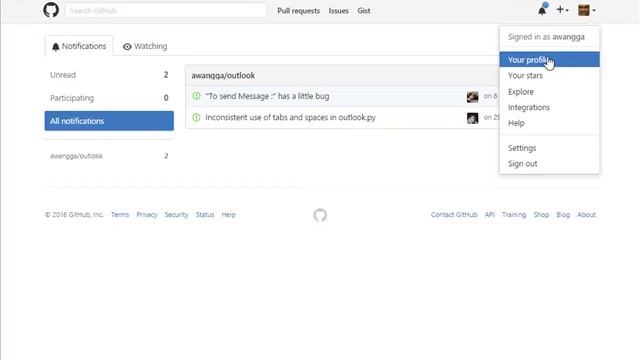The height and width of the screenshot is (360, 640).
Task: Open API footer link
Action: (489, 215)
